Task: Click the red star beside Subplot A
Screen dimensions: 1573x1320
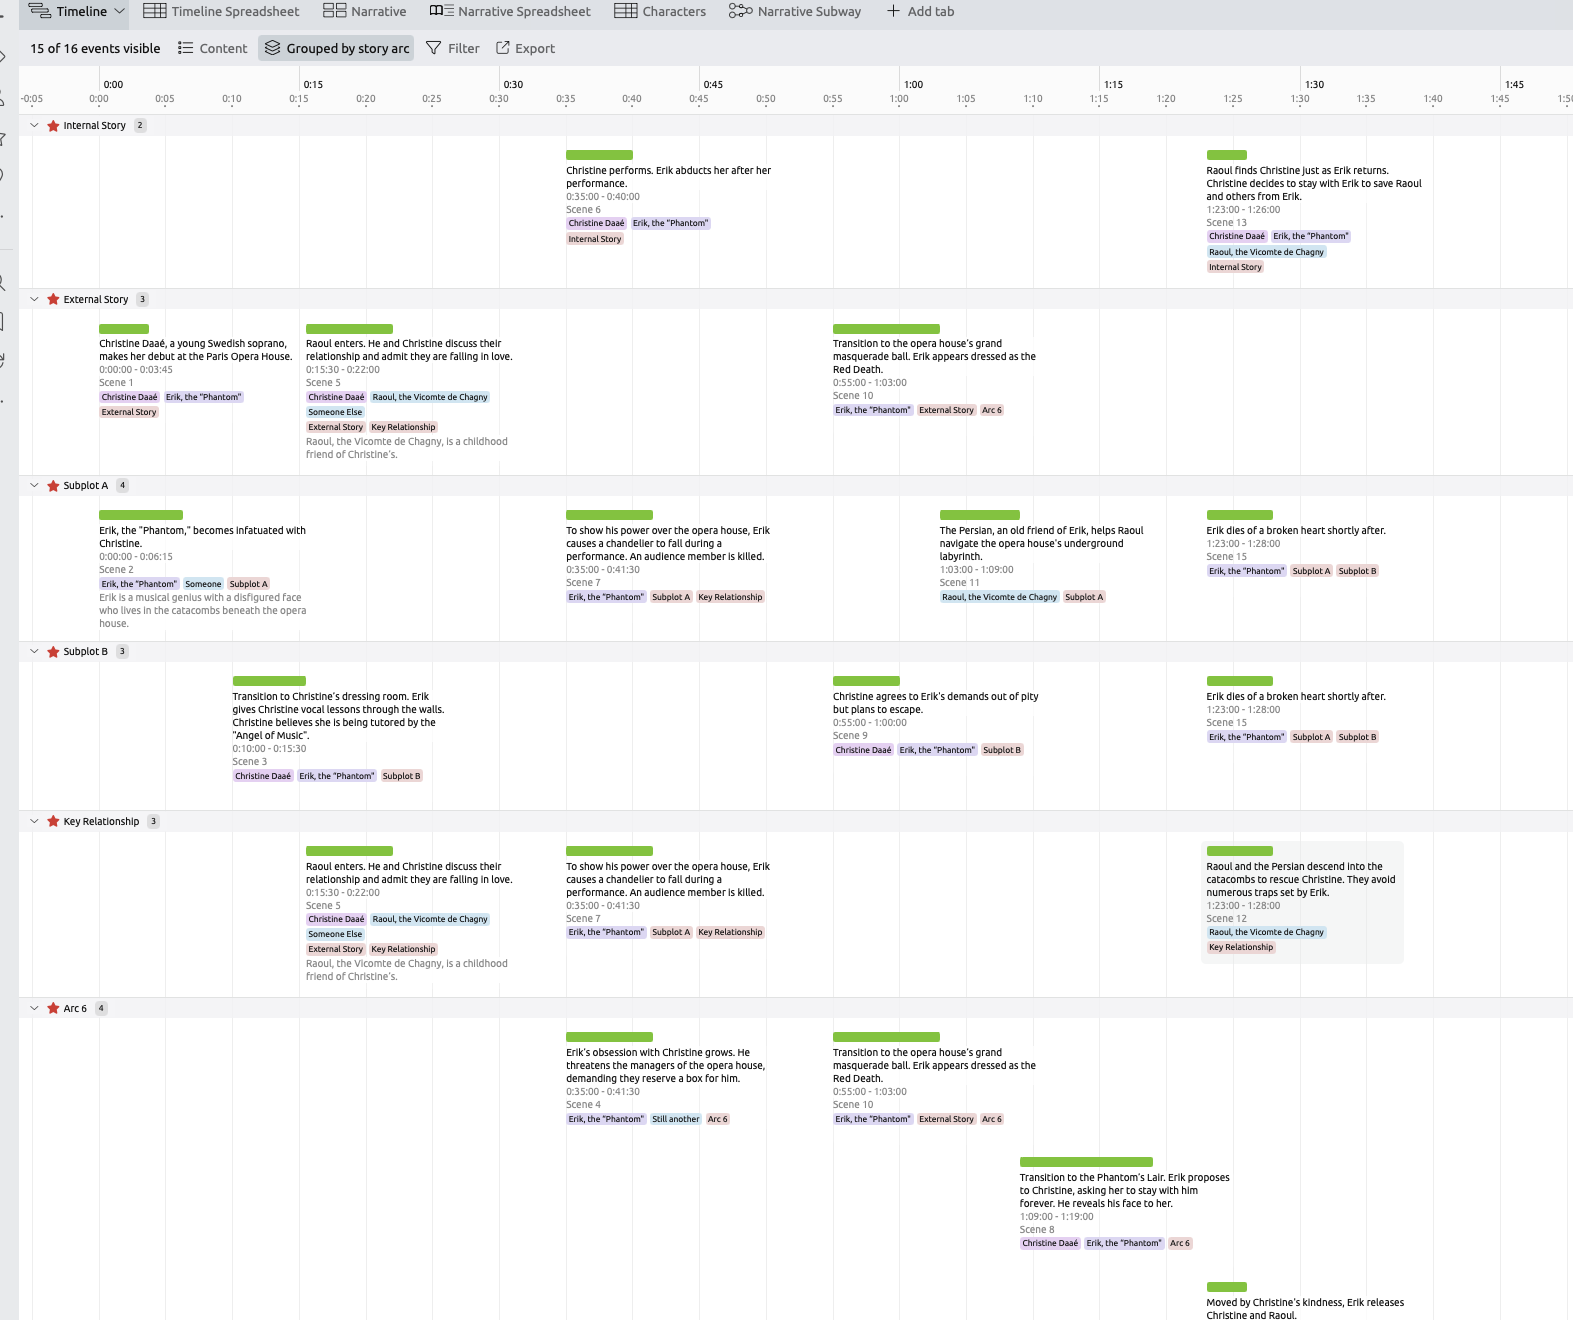Action: [54, 486]
